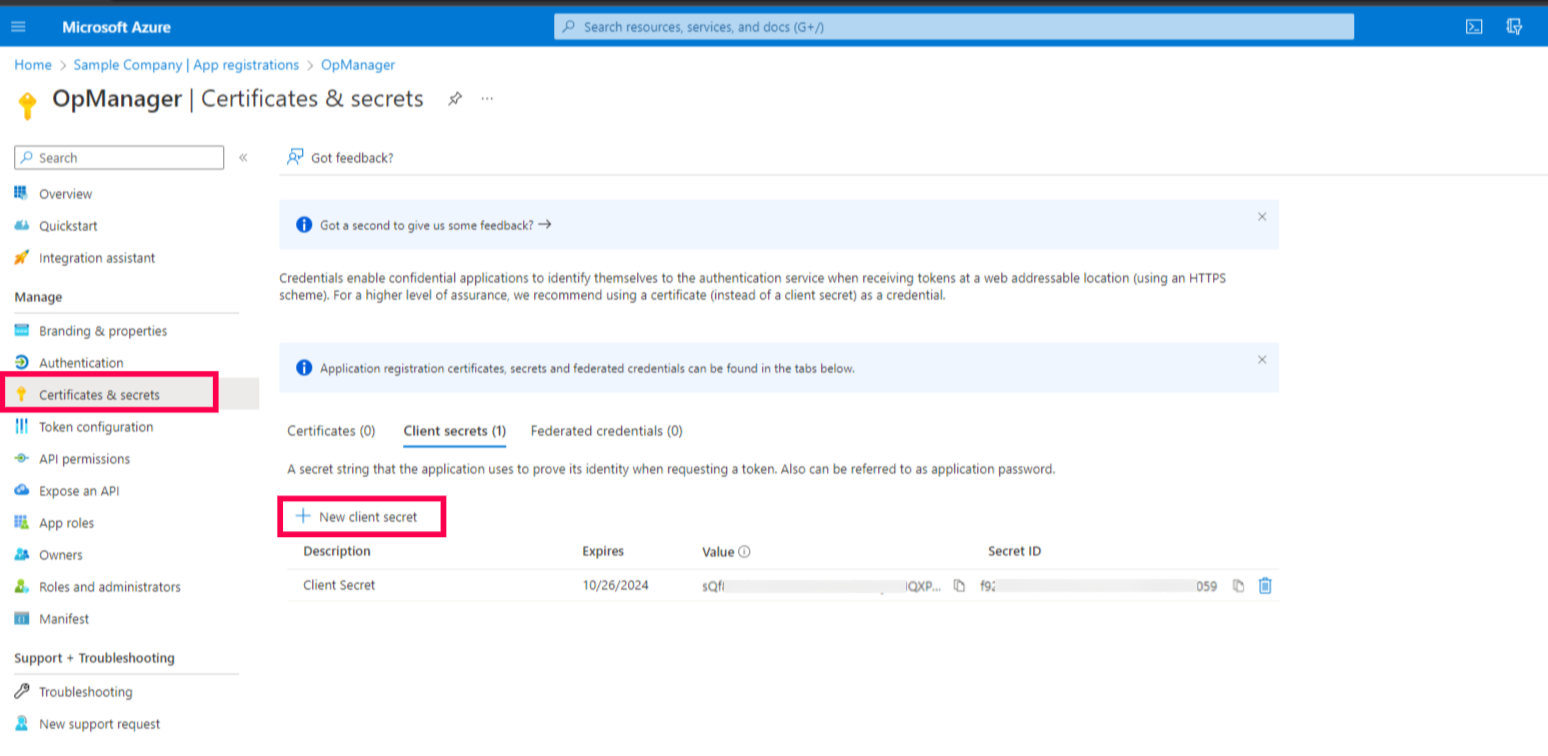Open the Azure portal hamburger menu
Viewport: 1548px width, 756px height.
point(18,27)
